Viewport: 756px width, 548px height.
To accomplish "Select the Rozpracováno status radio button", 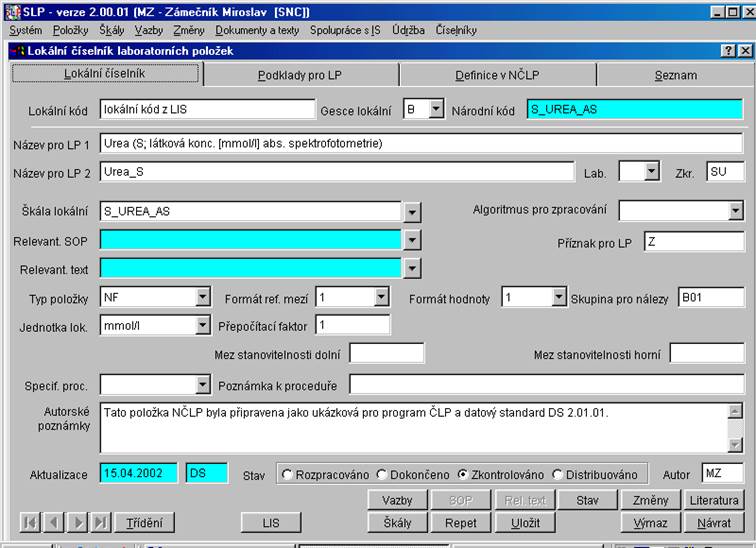I will pyautogui.click(x=288, y=474).
